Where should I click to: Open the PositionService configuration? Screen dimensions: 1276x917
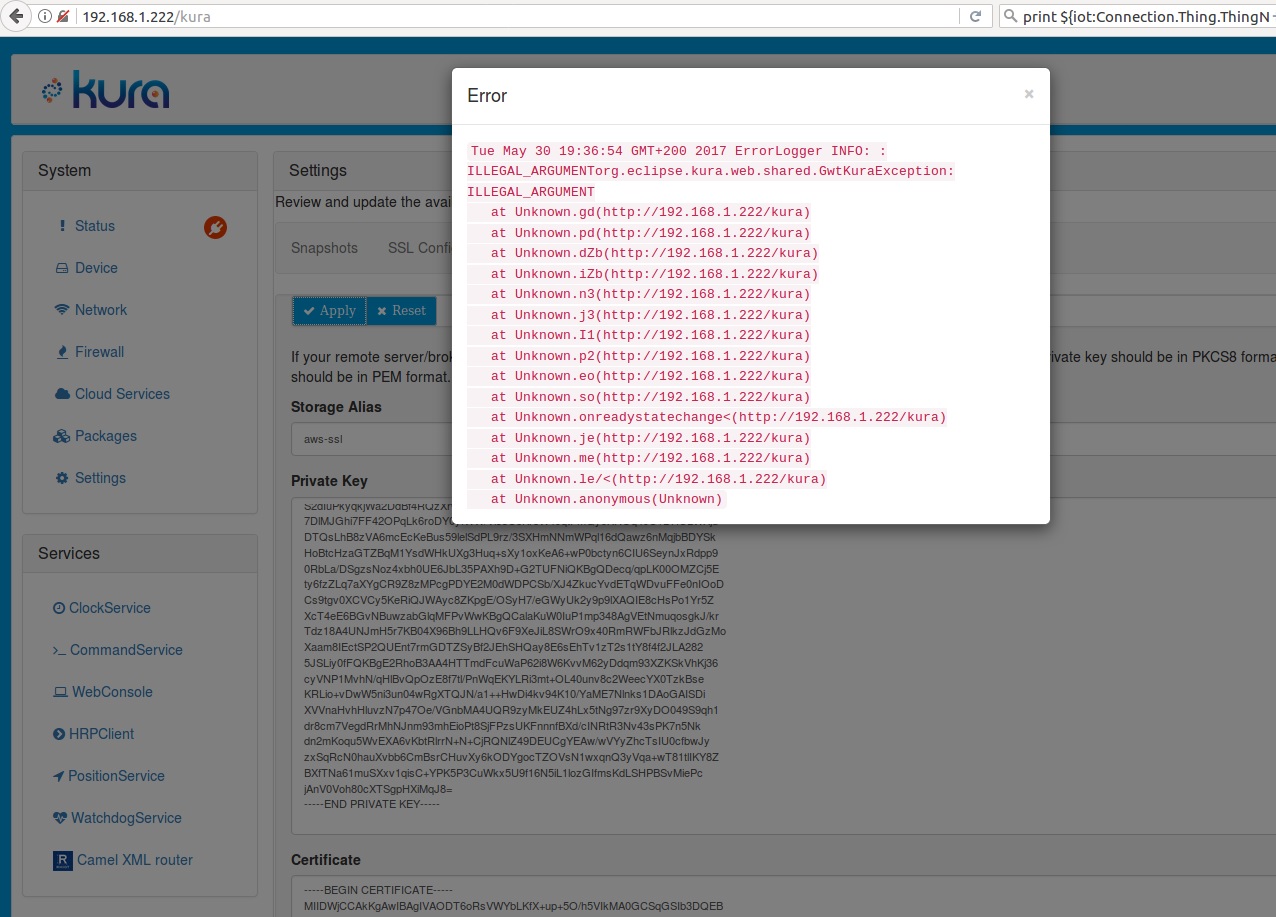116,776
